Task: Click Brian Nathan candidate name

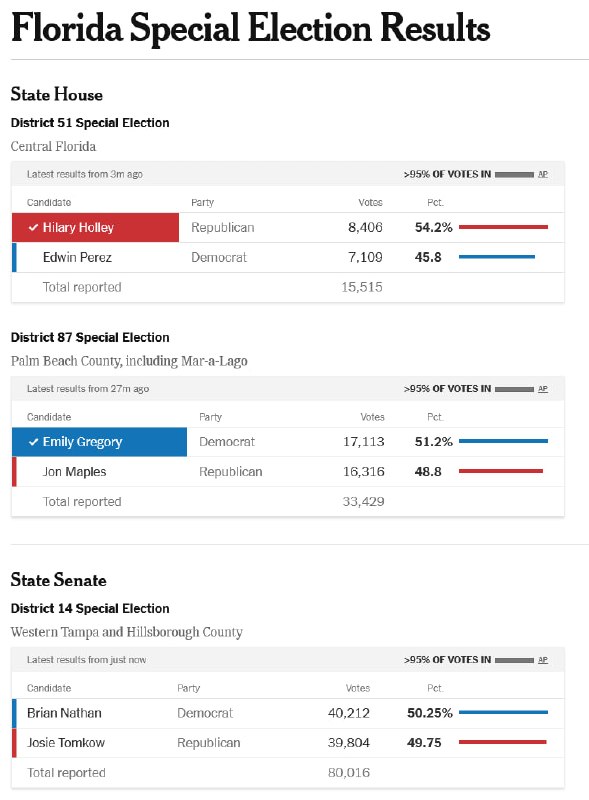Action: coord(64,713)
